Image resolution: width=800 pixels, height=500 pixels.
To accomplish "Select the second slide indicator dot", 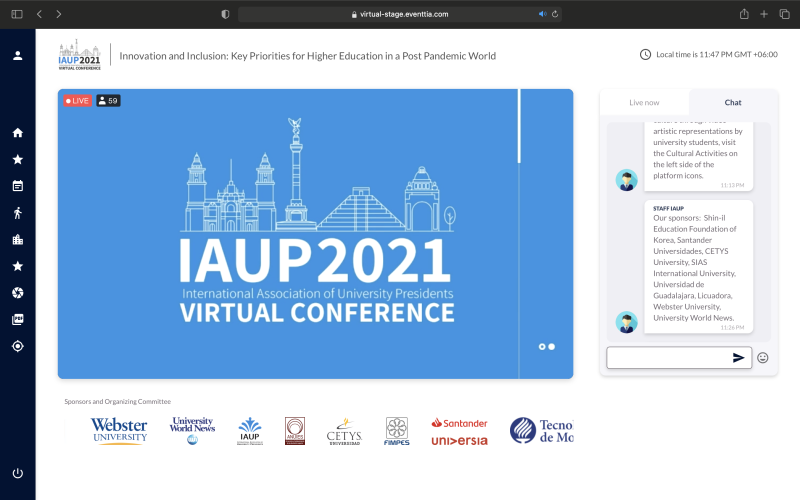I will click(x=552, y=346).
